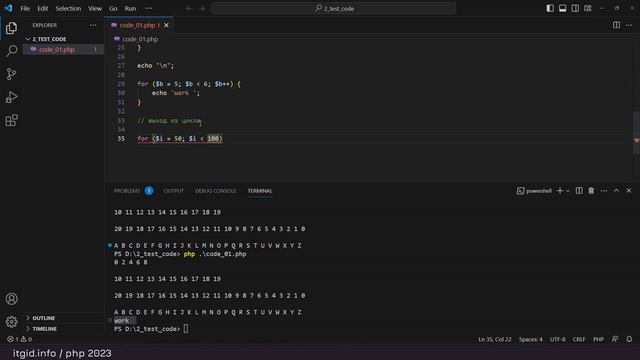Click the VS Code logo icon

pos(8,8)
